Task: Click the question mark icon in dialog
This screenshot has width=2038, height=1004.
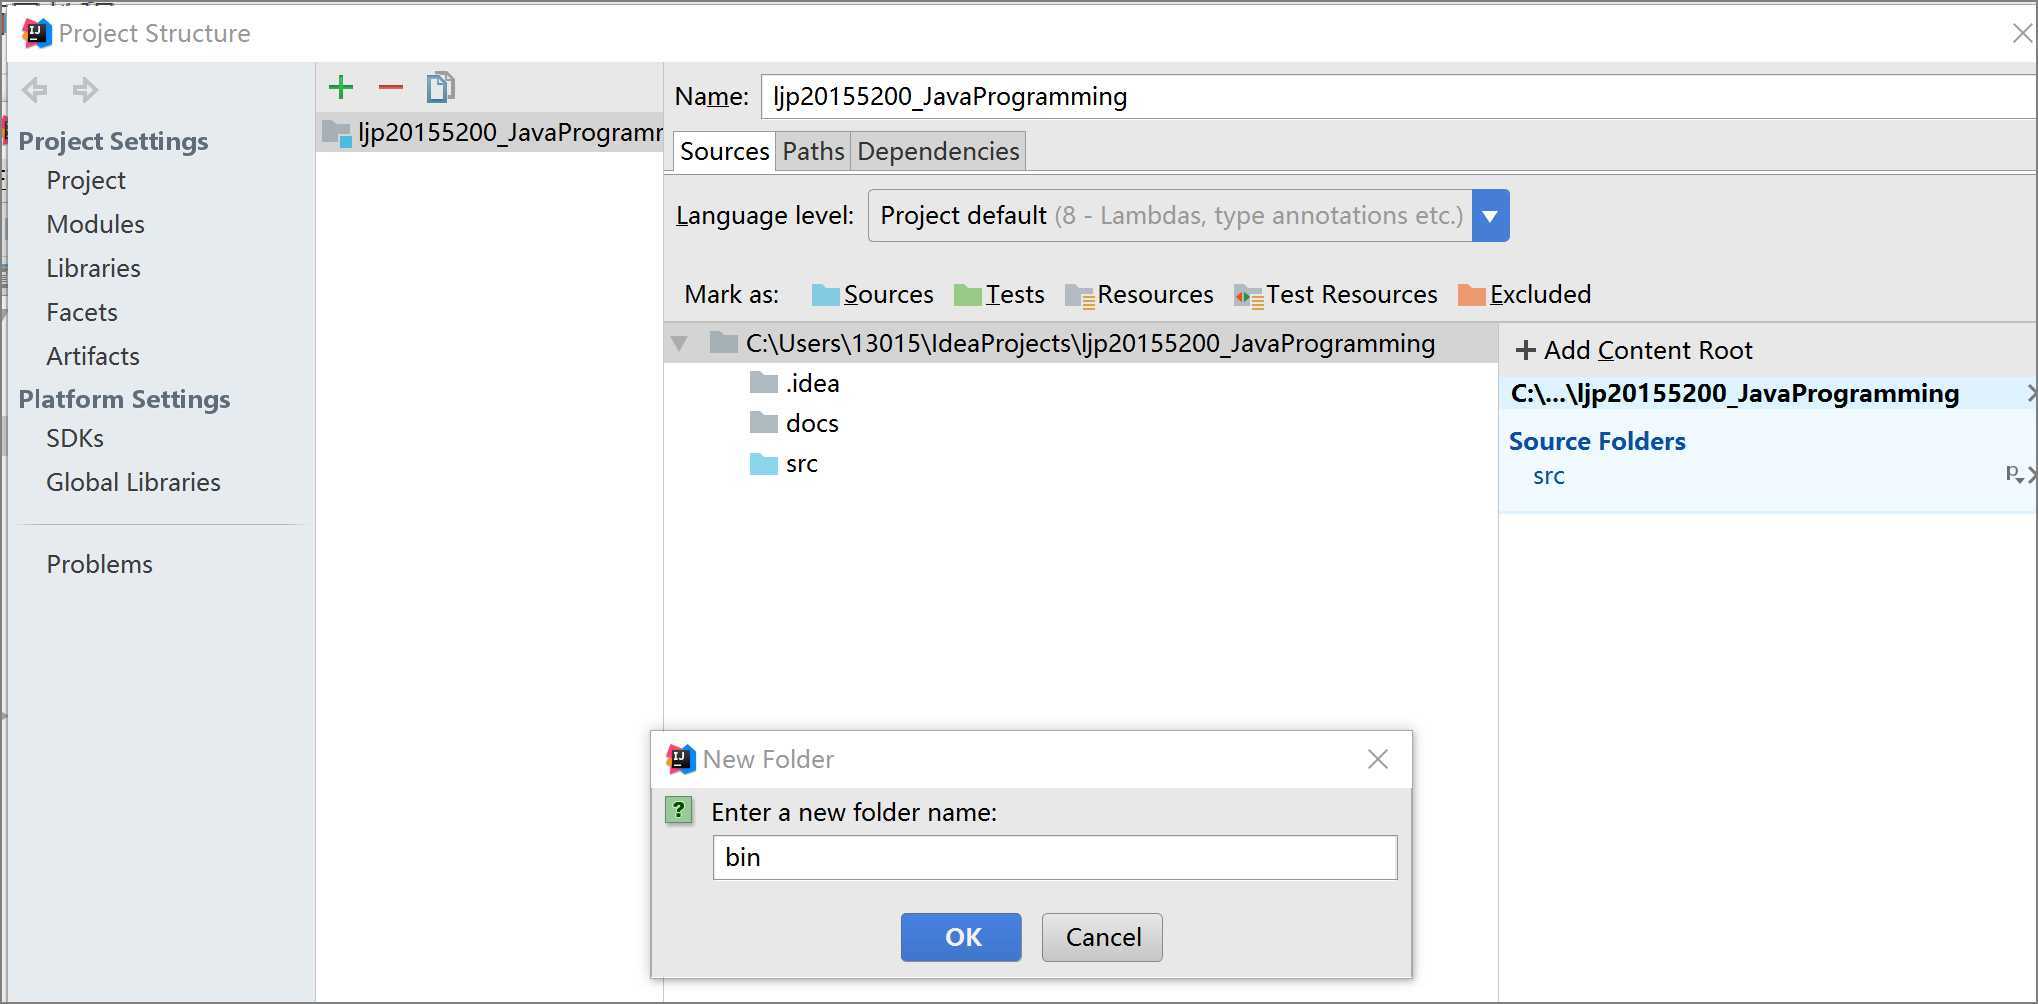Action: pos(679,810)
